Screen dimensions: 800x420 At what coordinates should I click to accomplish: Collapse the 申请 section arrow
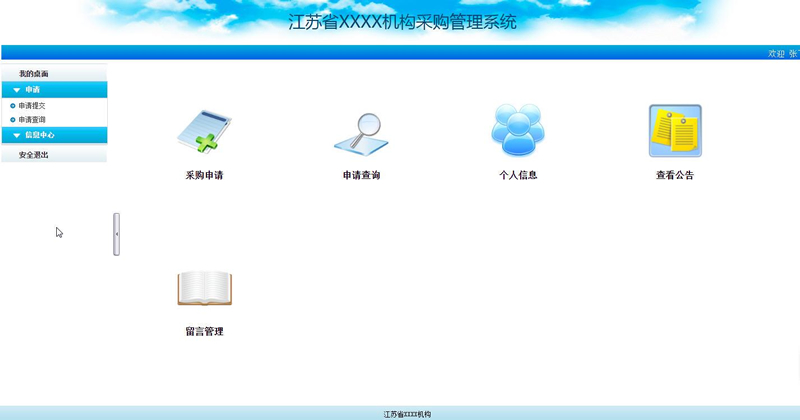point(17,90)
